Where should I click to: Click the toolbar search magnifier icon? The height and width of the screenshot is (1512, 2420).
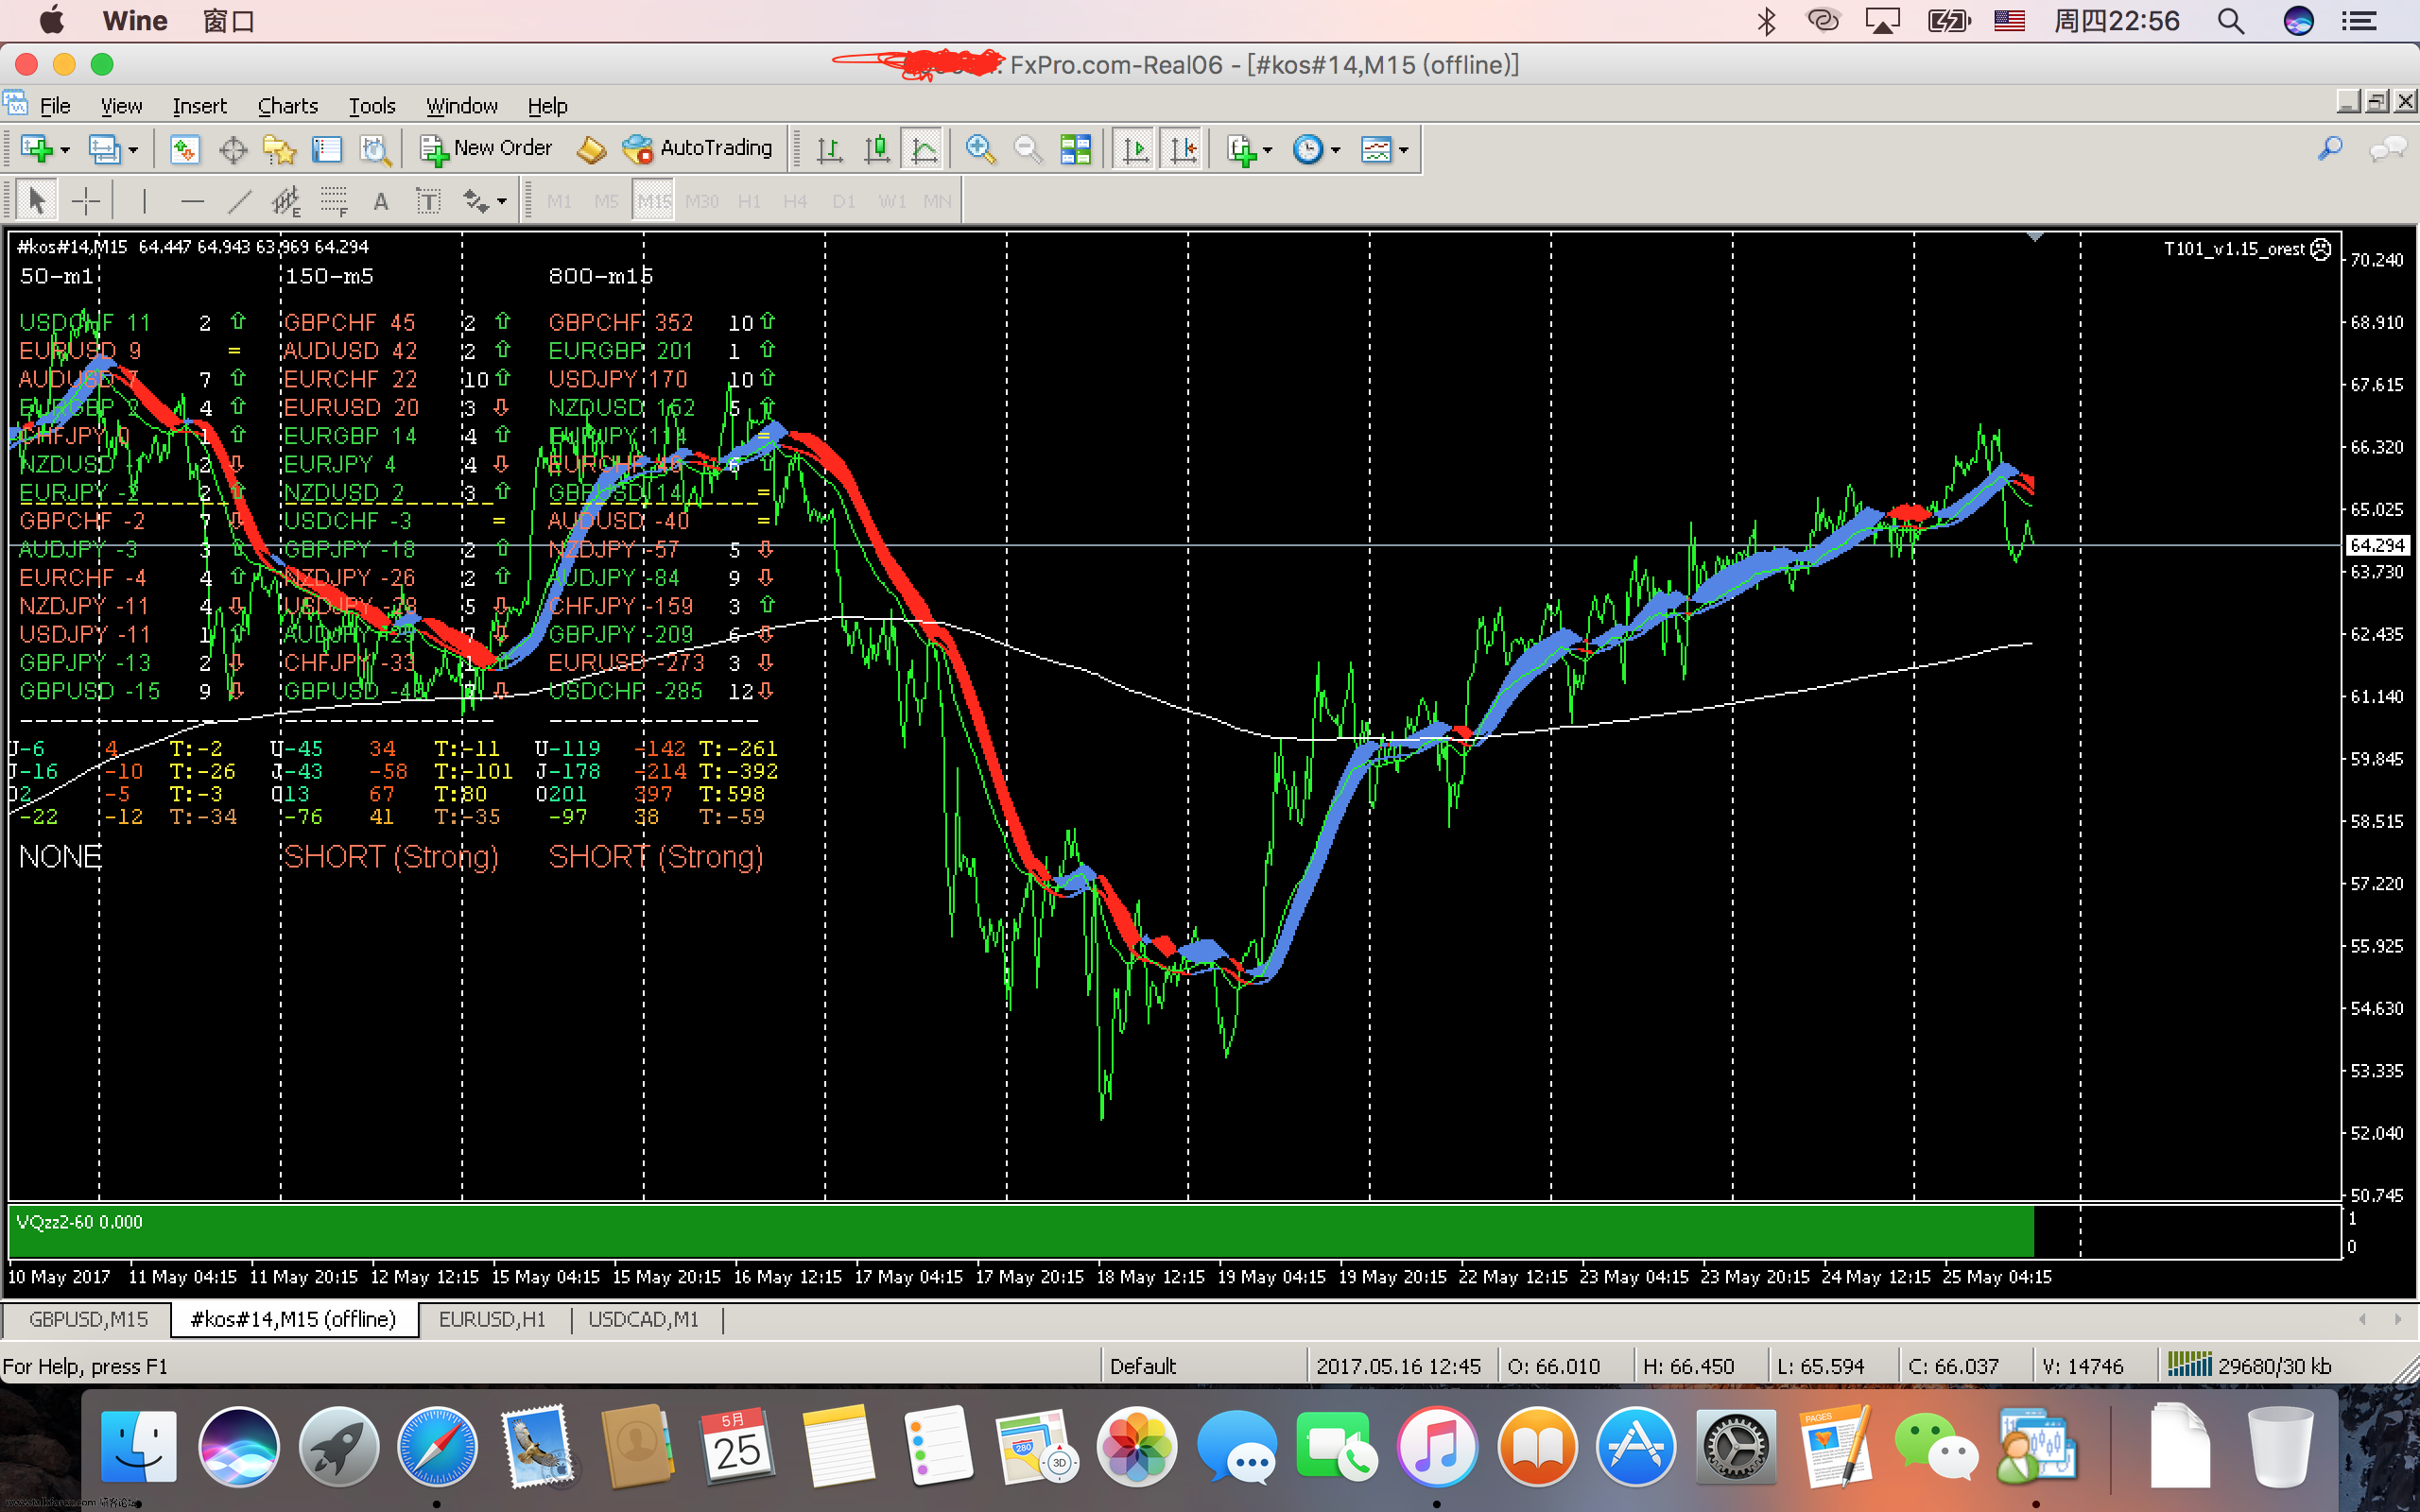[x=2330, y=149]
